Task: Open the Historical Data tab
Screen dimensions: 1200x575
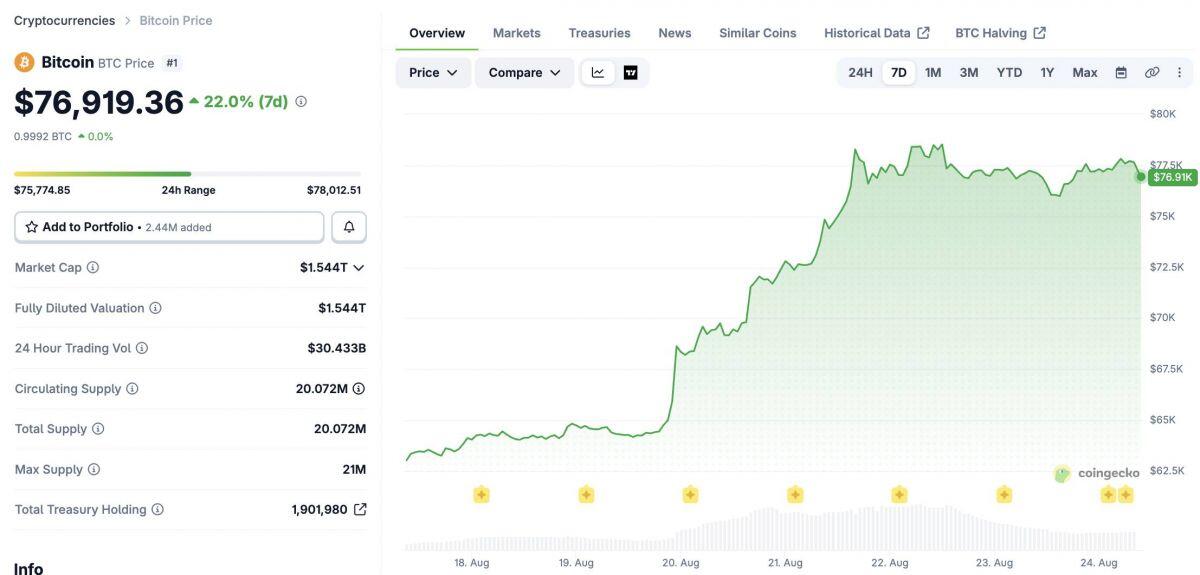Action: 877,33
